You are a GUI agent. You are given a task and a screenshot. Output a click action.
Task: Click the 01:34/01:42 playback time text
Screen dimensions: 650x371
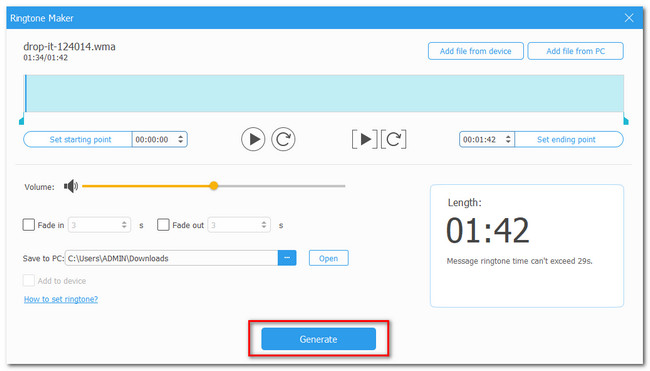coord(45,58)
